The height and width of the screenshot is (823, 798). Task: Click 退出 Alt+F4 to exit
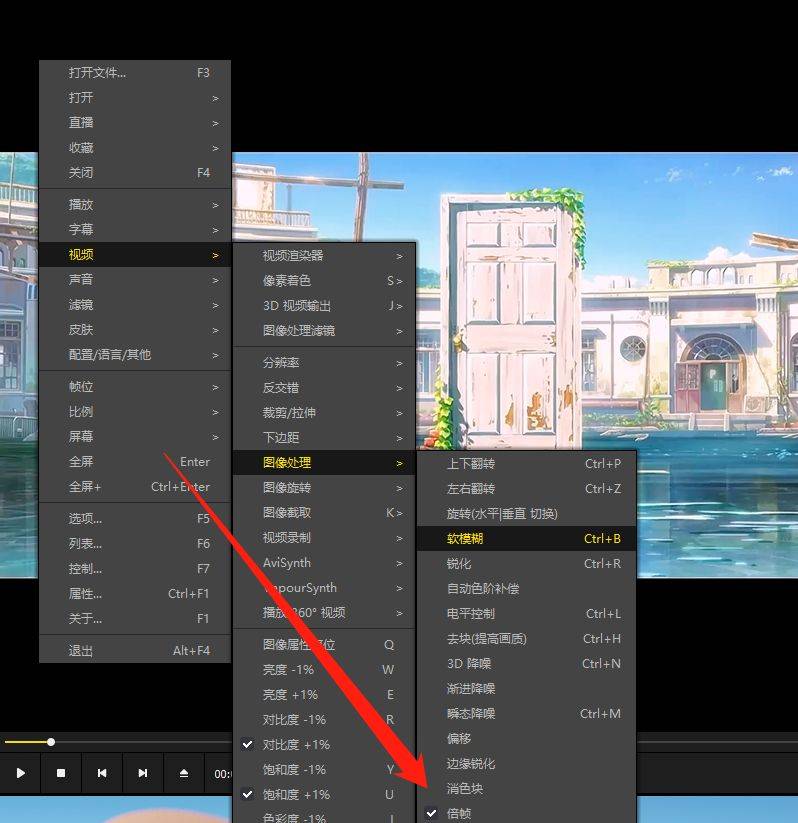click(135, 651)
